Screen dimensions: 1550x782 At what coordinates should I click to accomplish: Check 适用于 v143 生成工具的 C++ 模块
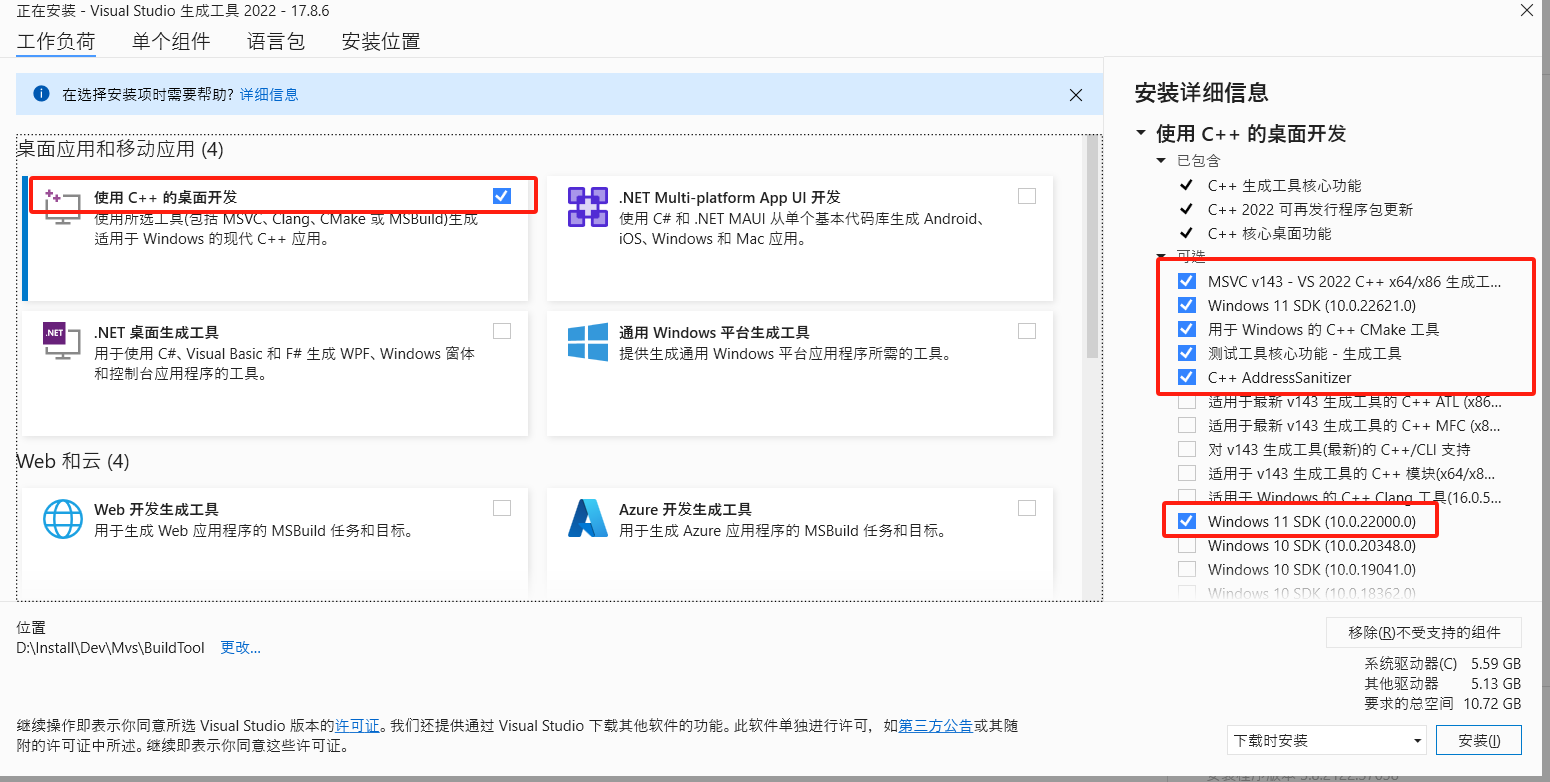(1187, 473)
